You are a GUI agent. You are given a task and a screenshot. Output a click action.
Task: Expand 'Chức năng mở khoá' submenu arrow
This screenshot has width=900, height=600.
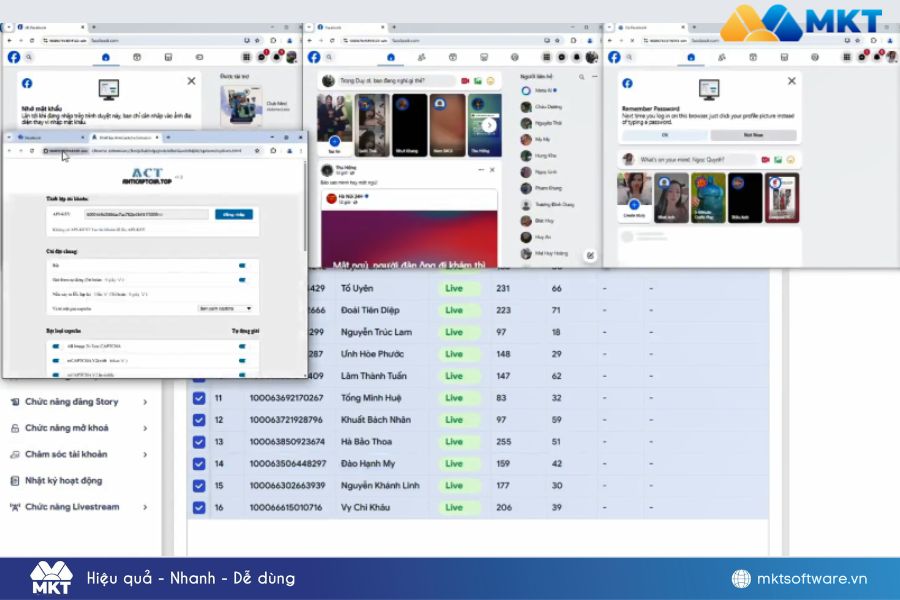[145, 428]
